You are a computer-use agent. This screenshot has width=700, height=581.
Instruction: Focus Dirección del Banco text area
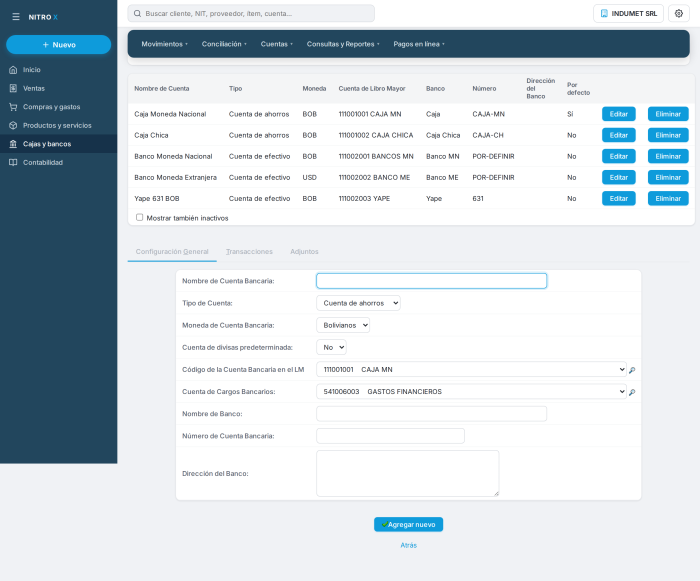pyautogui.click(x=408, y=473)
